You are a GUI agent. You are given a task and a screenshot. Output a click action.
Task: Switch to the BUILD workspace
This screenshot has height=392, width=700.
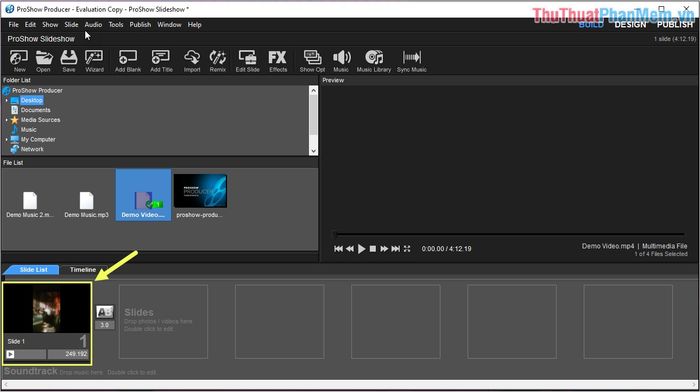click(x=591, y=25)
